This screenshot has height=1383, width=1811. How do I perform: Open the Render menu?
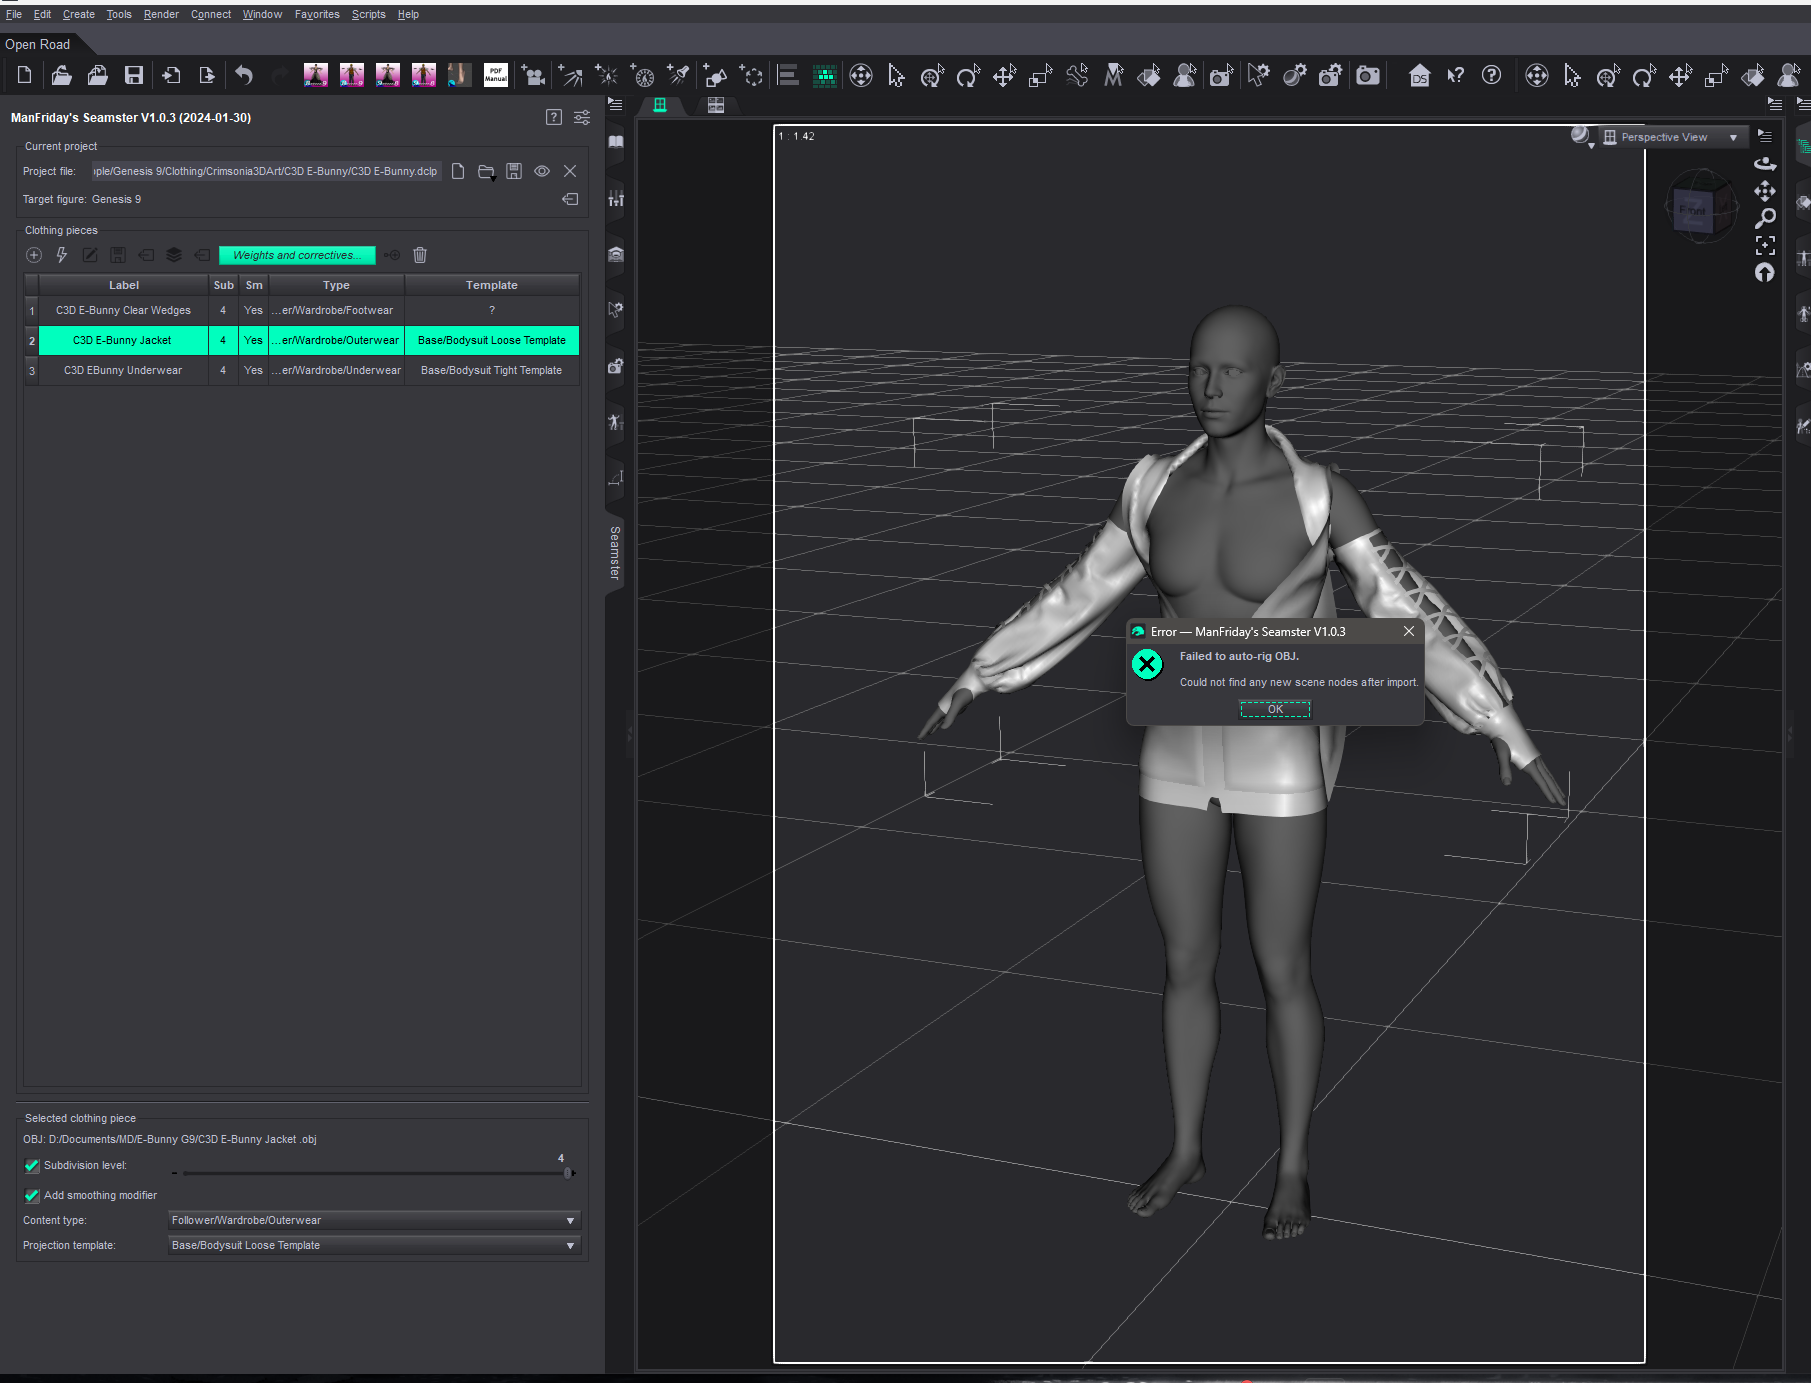tap(161, 14)
